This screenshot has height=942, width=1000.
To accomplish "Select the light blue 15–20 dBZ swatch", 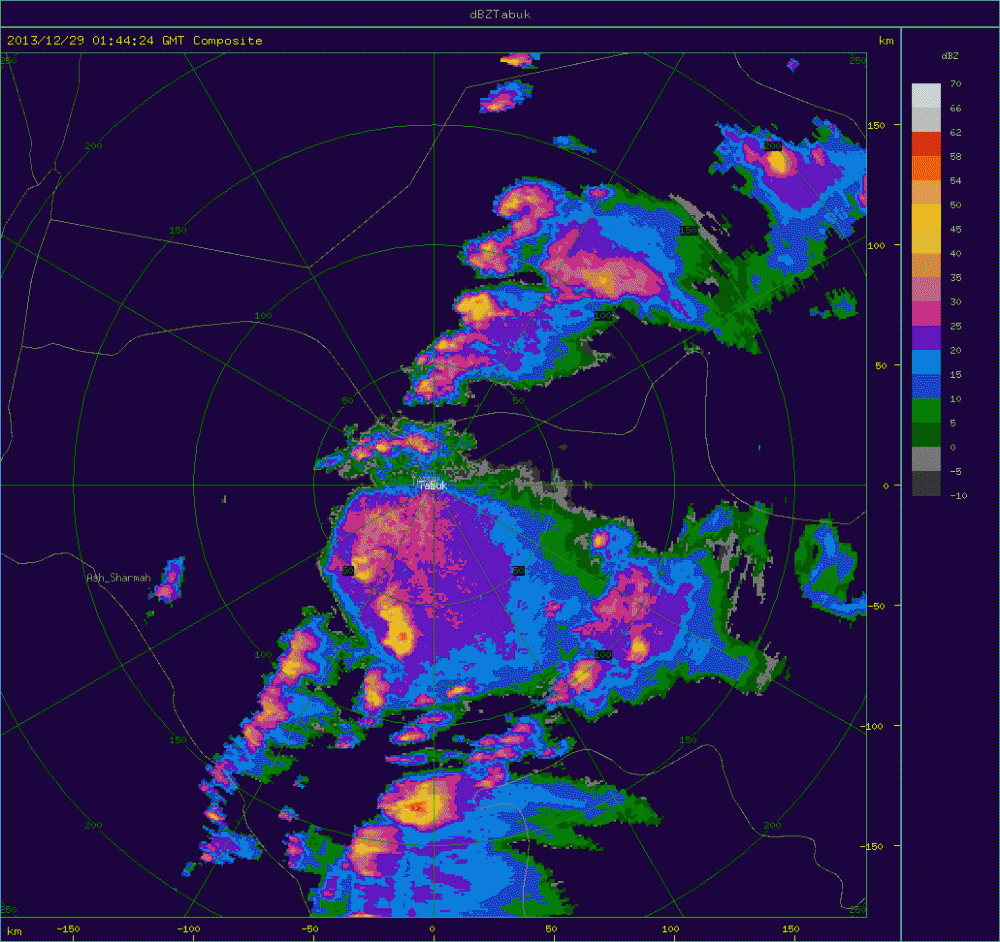I will 926,362.
